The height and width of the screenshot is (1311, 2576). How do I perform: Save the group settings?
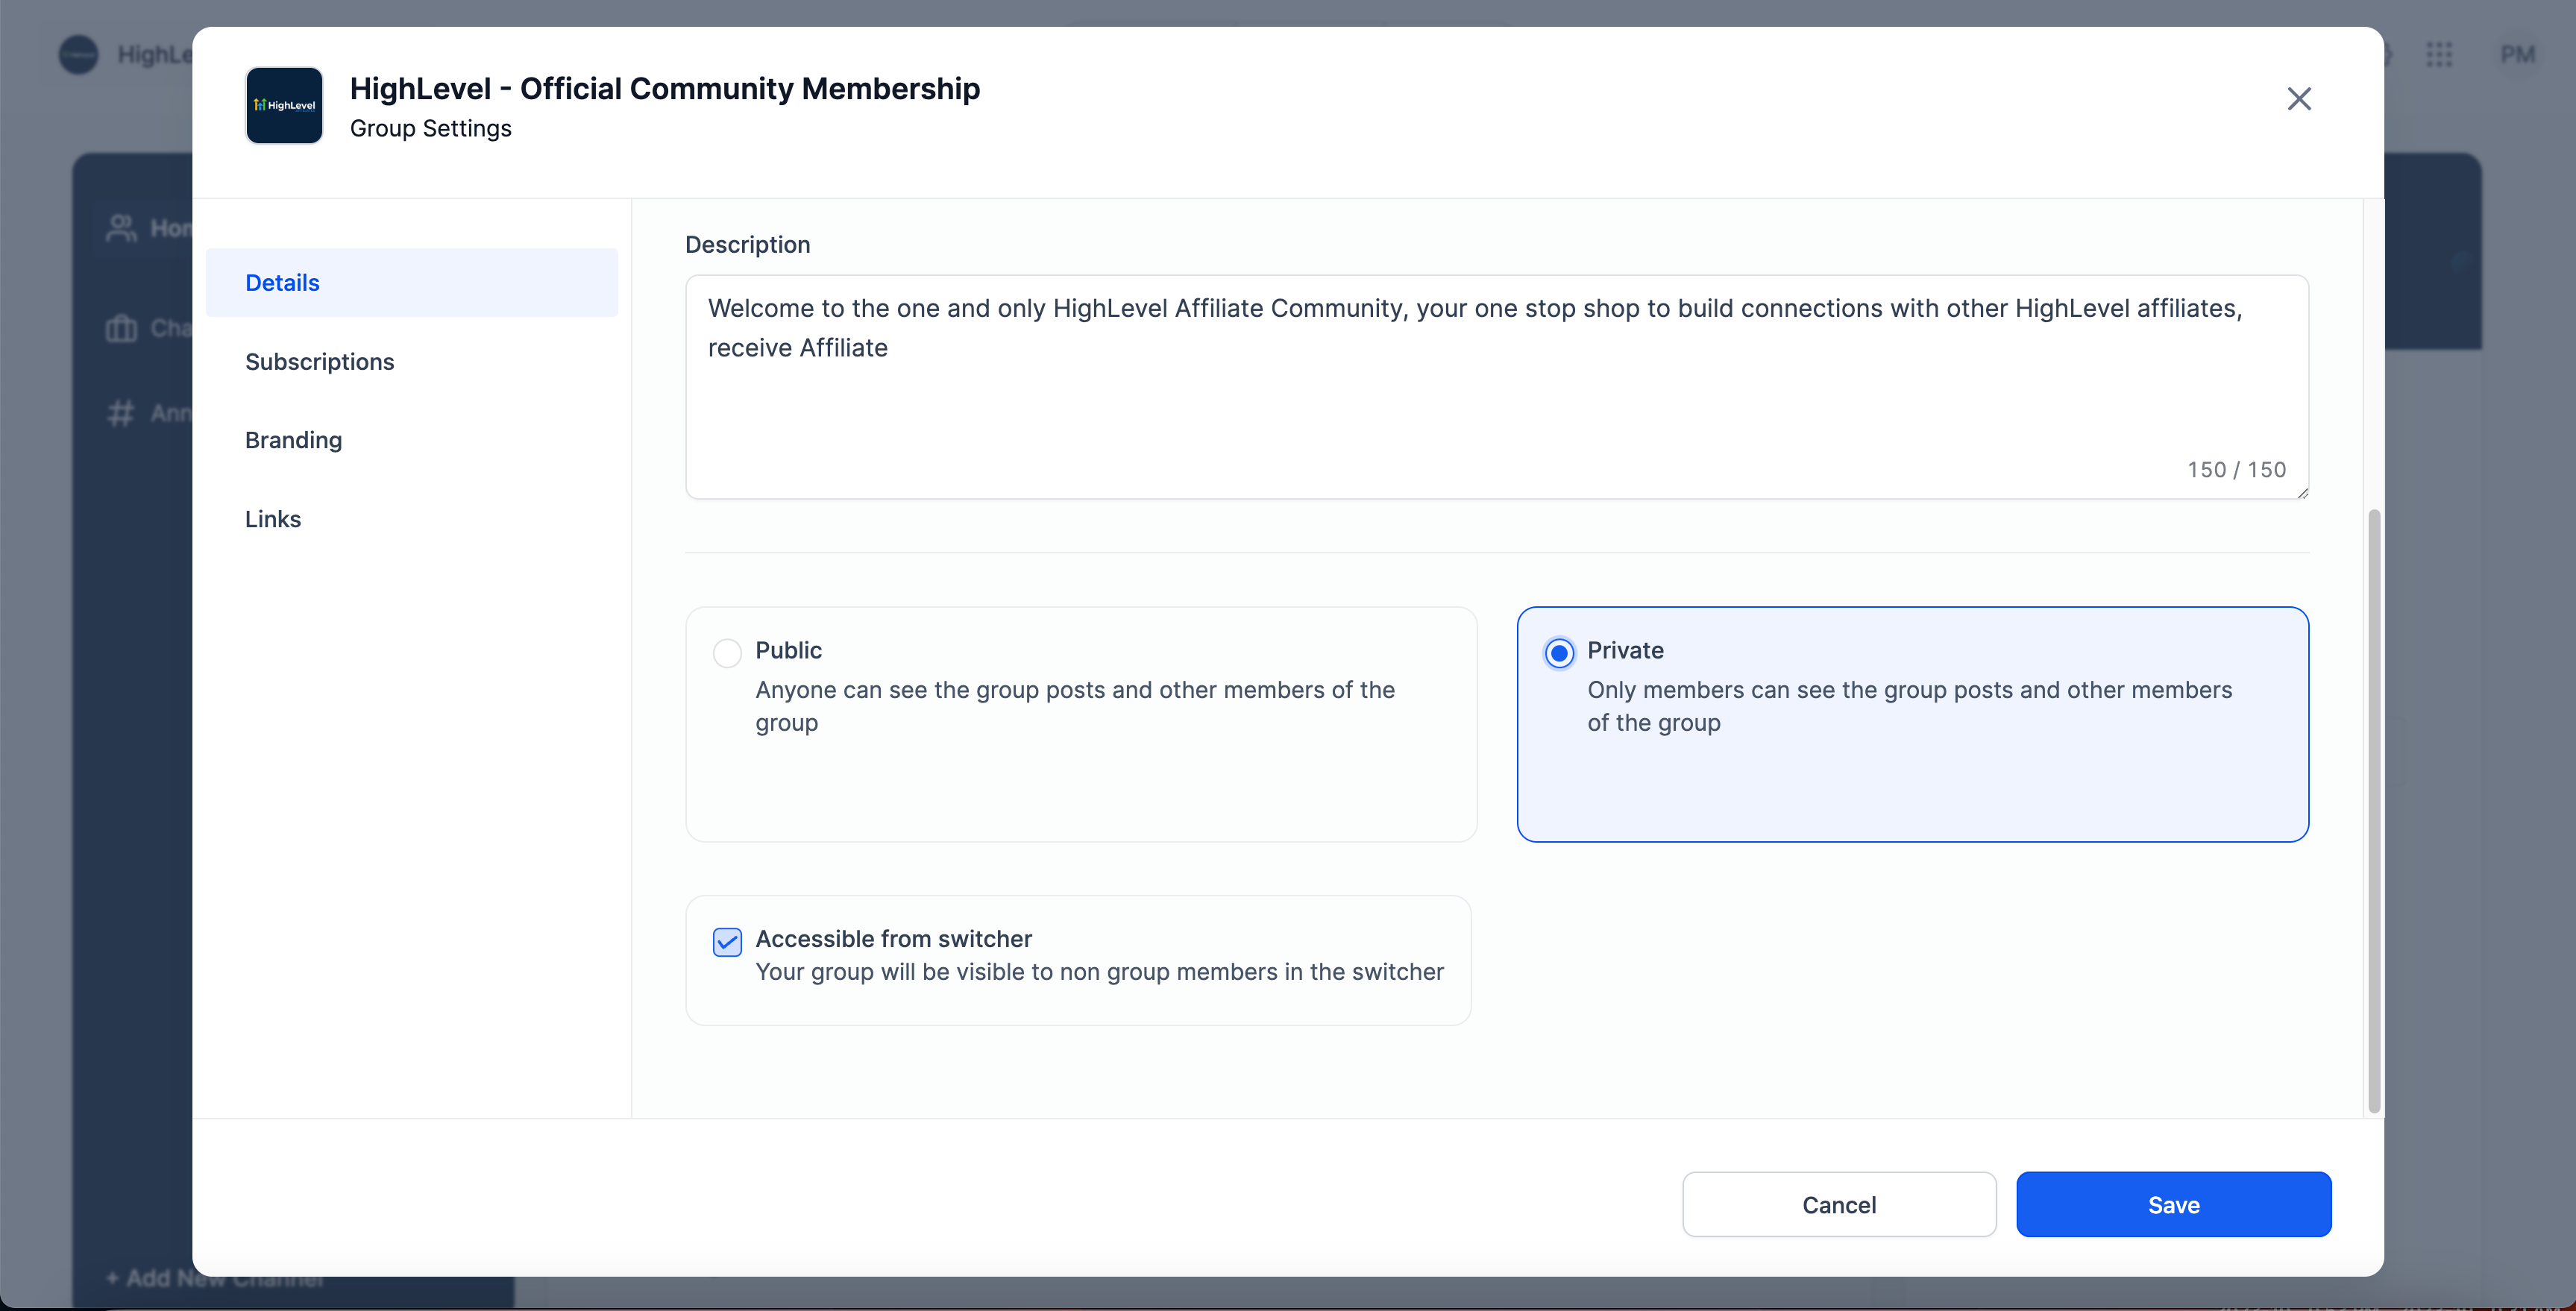point(2173,1204)
